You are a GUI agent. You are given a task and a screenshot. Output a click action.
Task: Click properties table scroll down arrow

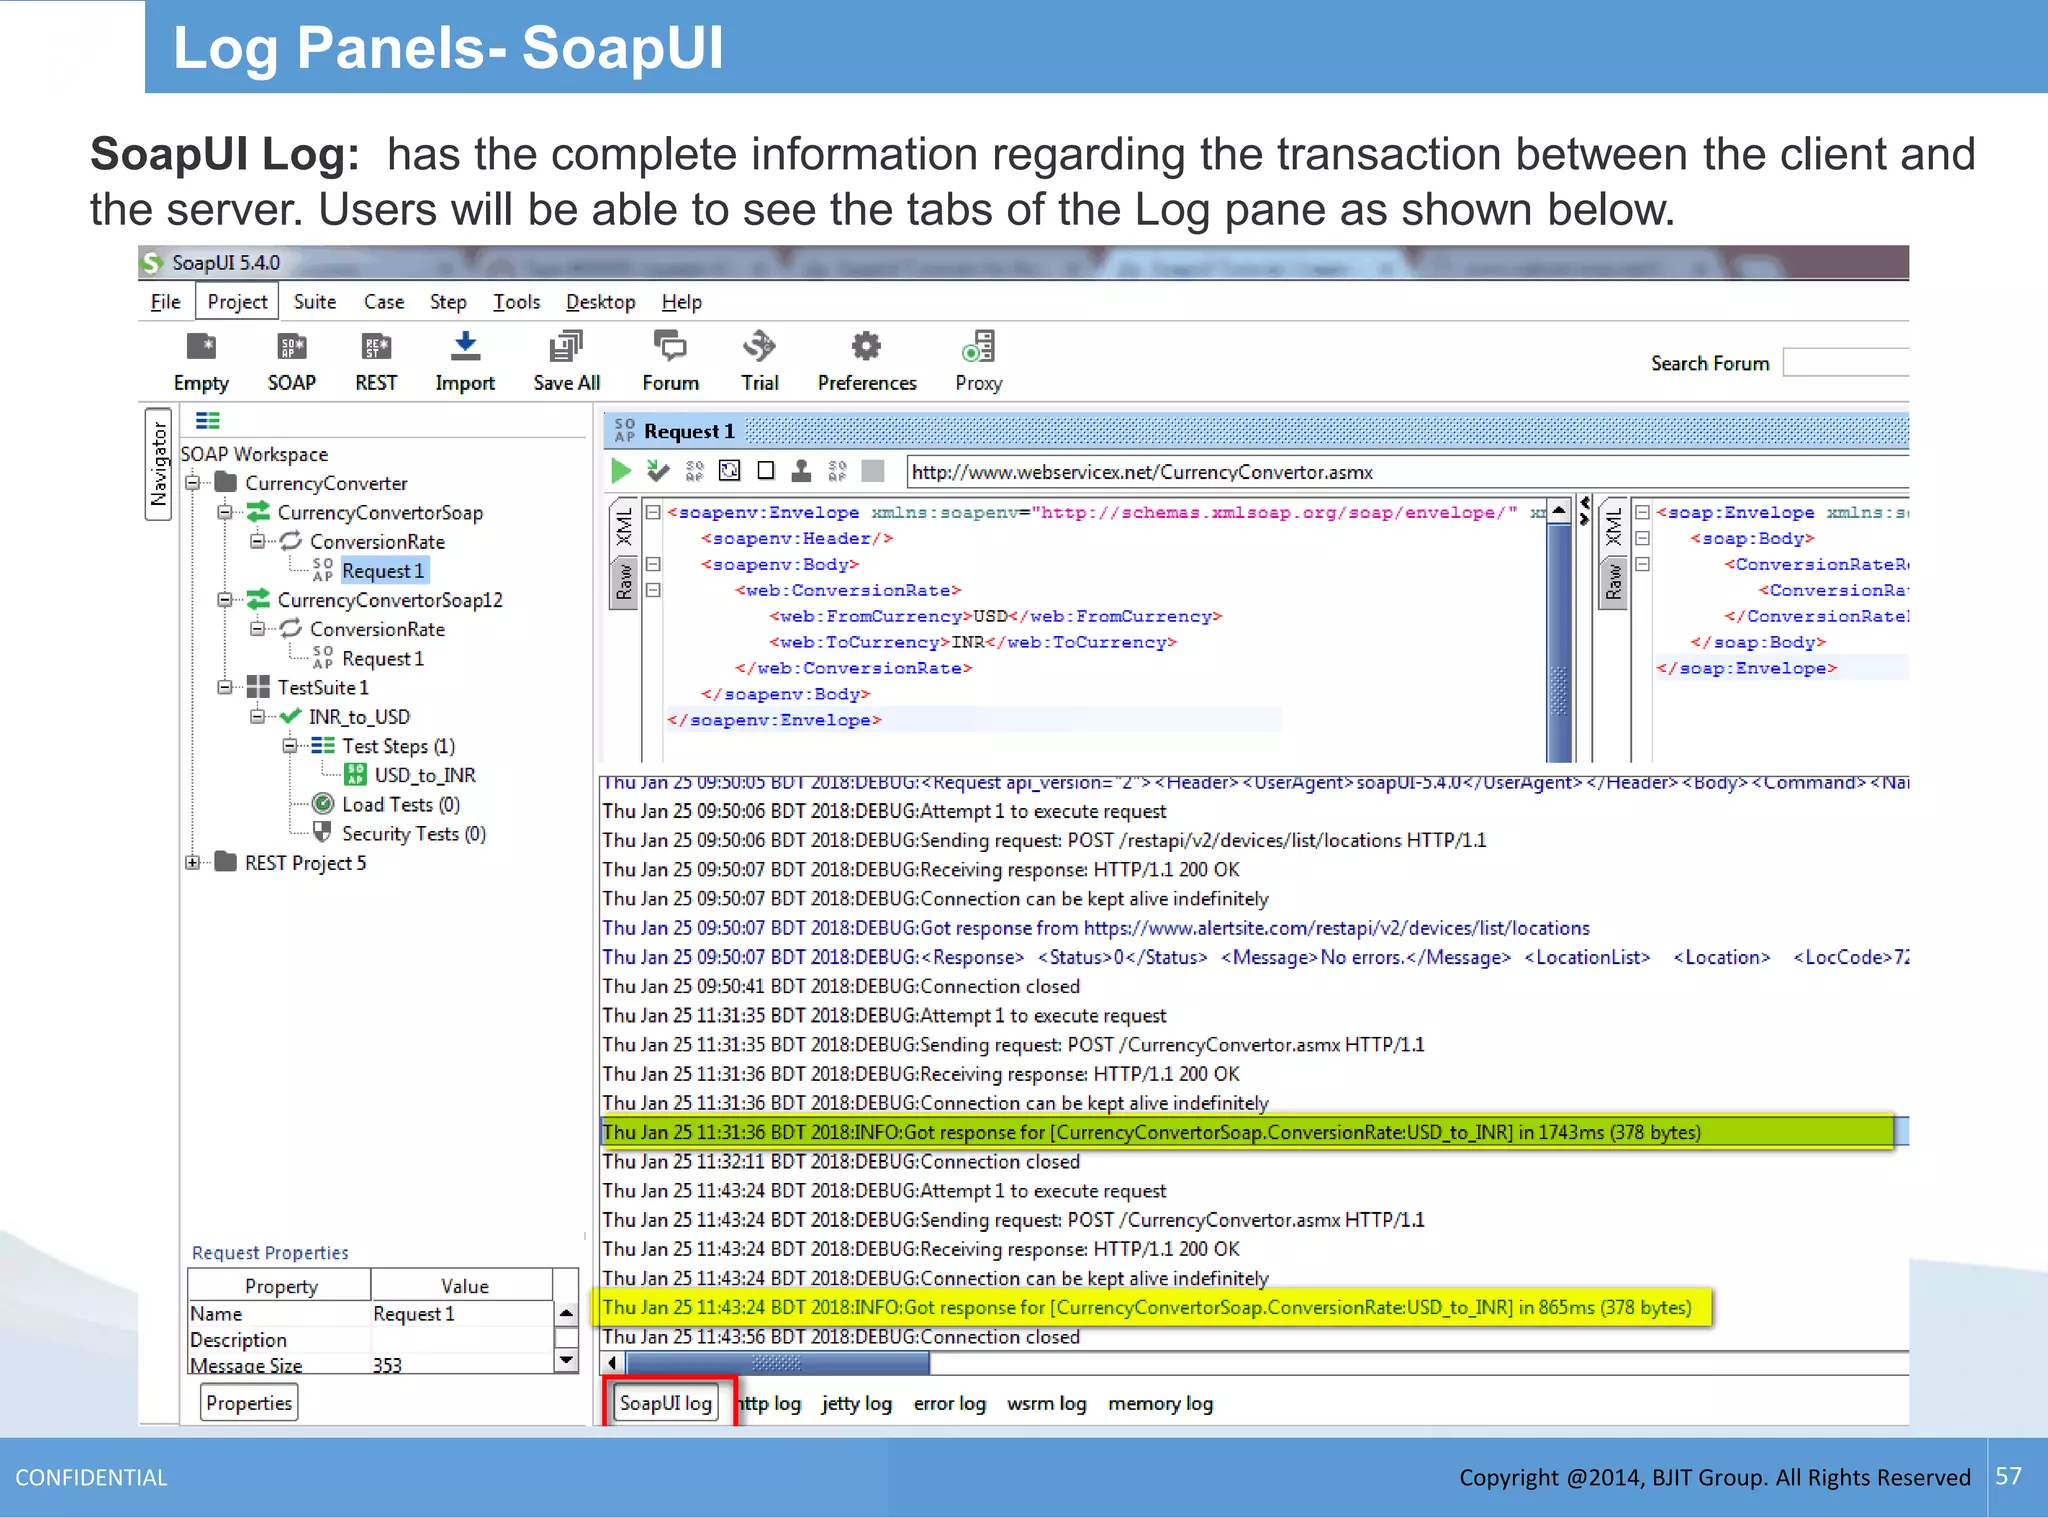pos(566,1360)
